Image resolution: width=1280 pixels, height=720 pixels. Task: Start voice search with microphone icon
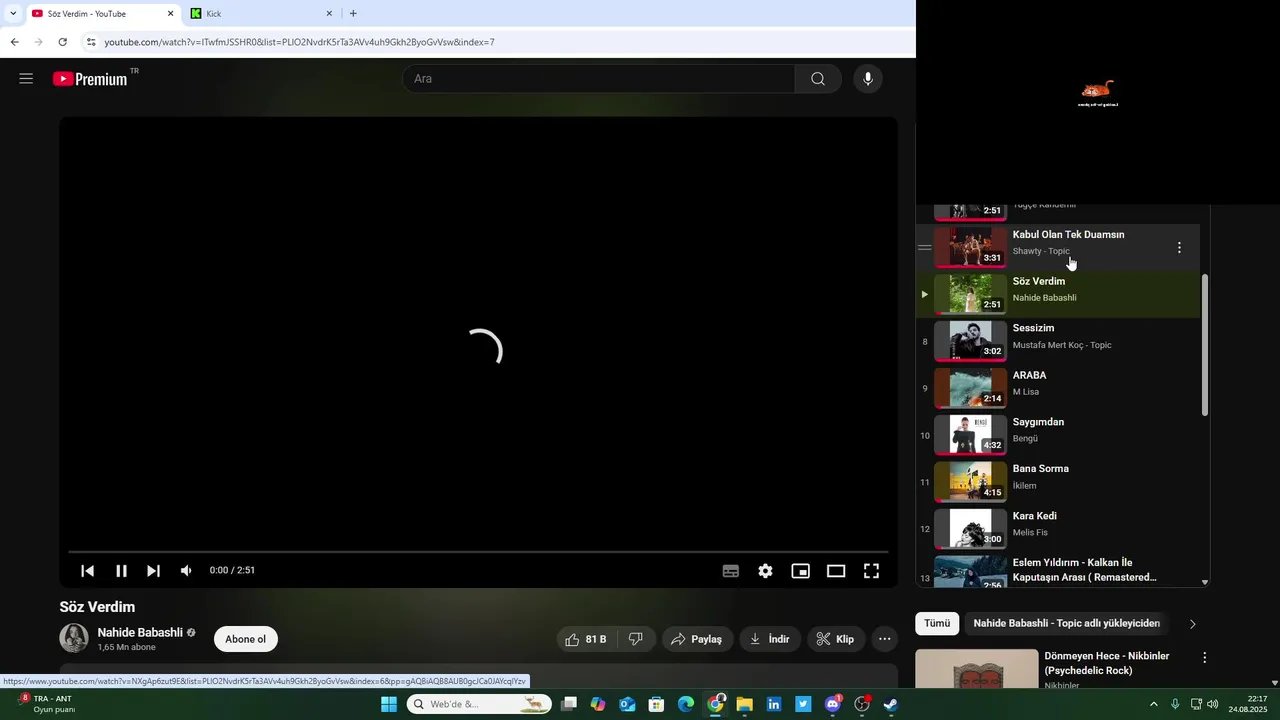coord(868,79)
